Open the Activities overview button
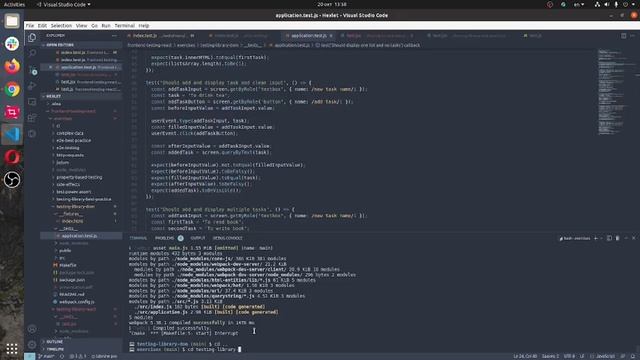640x360 pixels. click(14, 4)
